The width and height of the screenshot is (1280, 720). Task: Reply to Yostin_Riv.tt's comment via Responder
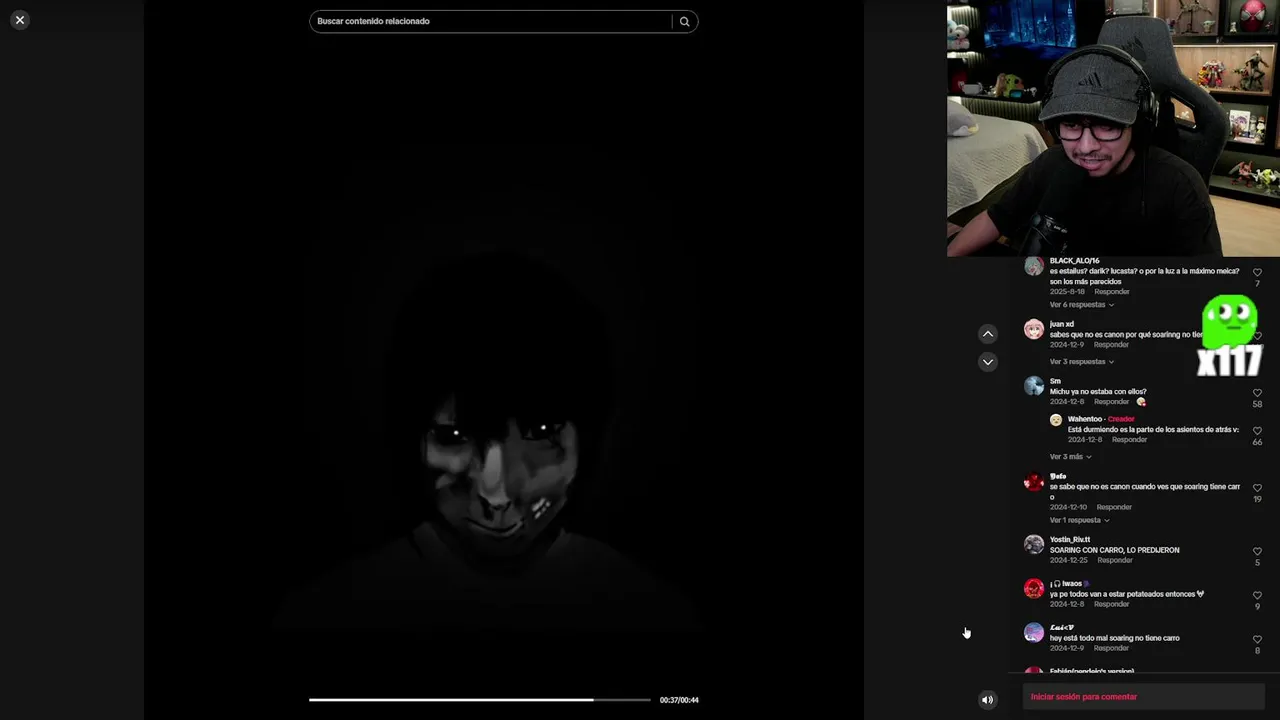pyautogui.click(x=1115, y=561)
